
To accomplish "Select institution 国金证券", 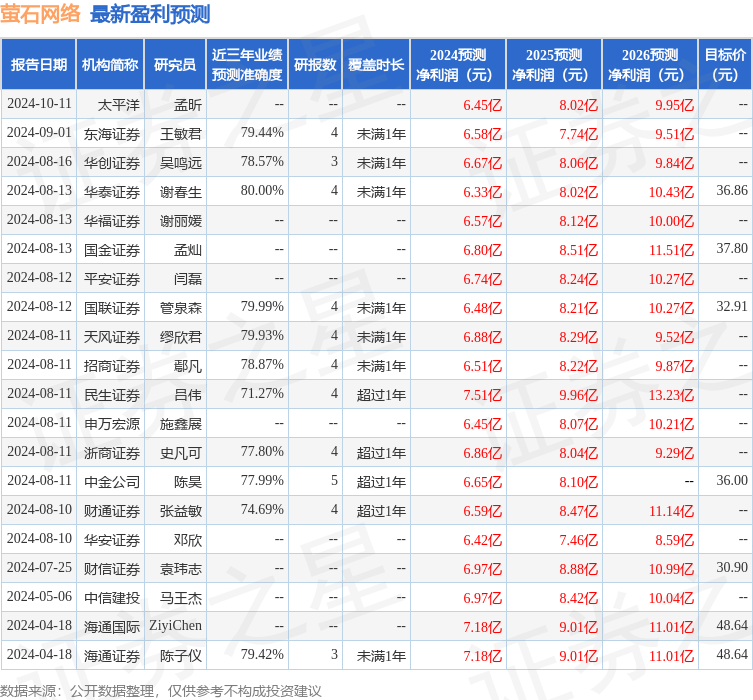I will [x=111, y=250].
